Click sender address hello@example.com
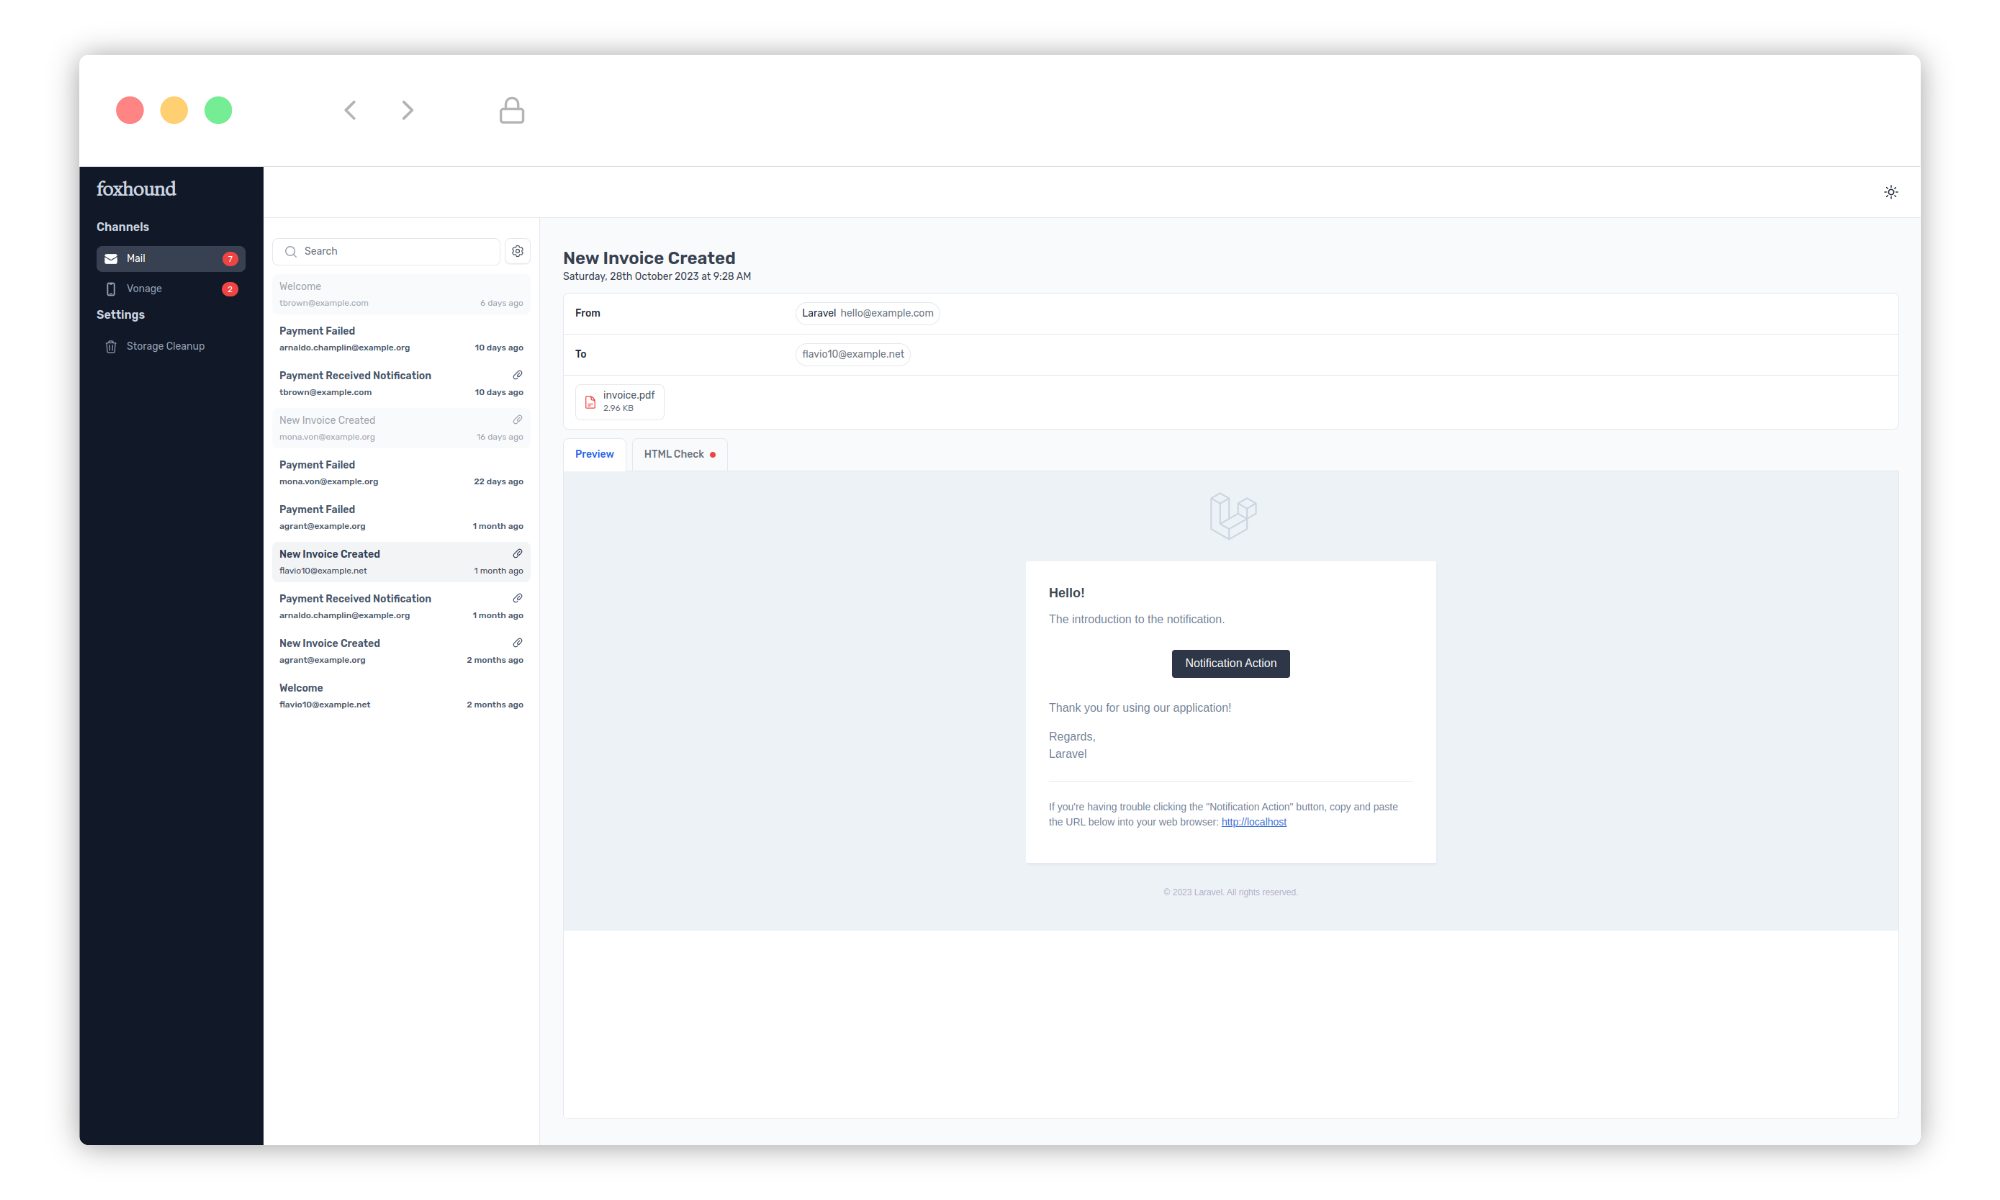Viewport: 2000px width, 1200px height. click(x=886, y=313)
